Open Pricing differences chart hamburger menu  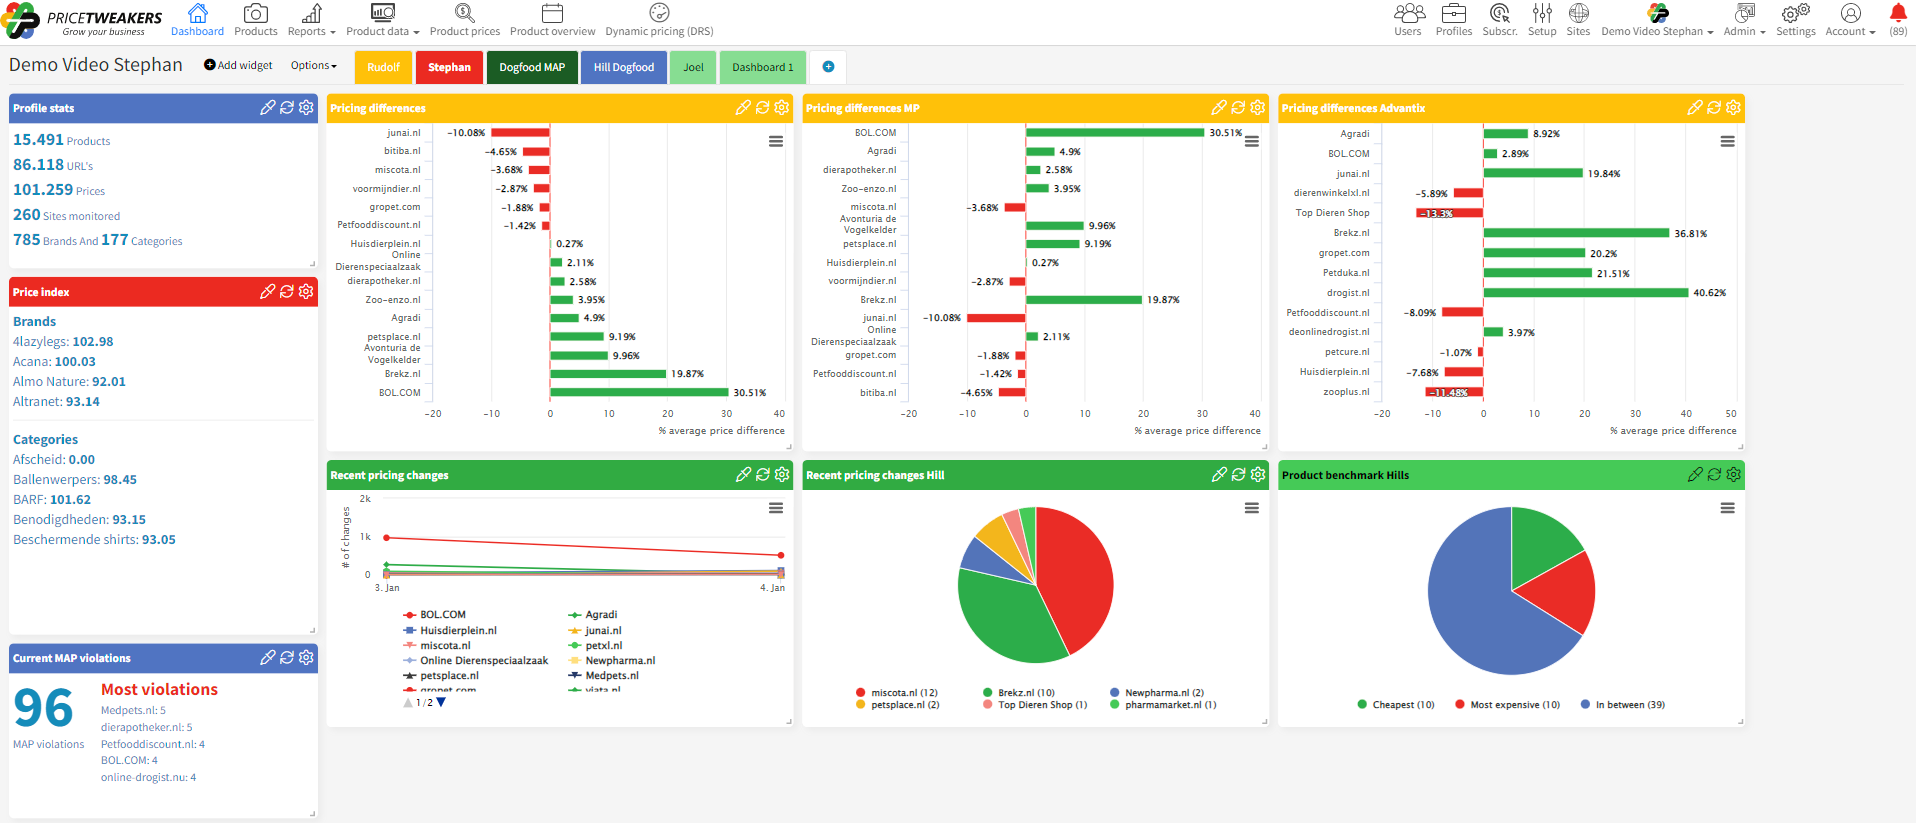pyautogui.click(x=776, y=142)
